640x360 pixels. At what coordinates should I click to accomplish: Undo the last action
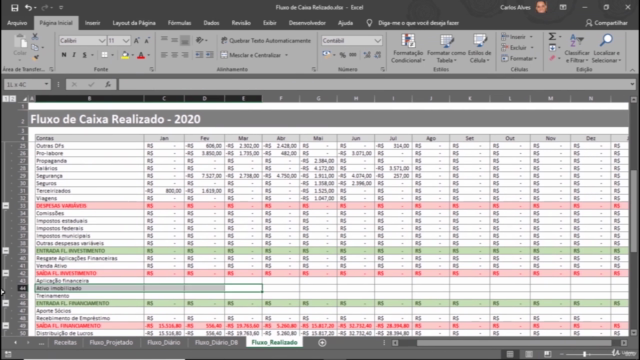(x=28, y=7)
